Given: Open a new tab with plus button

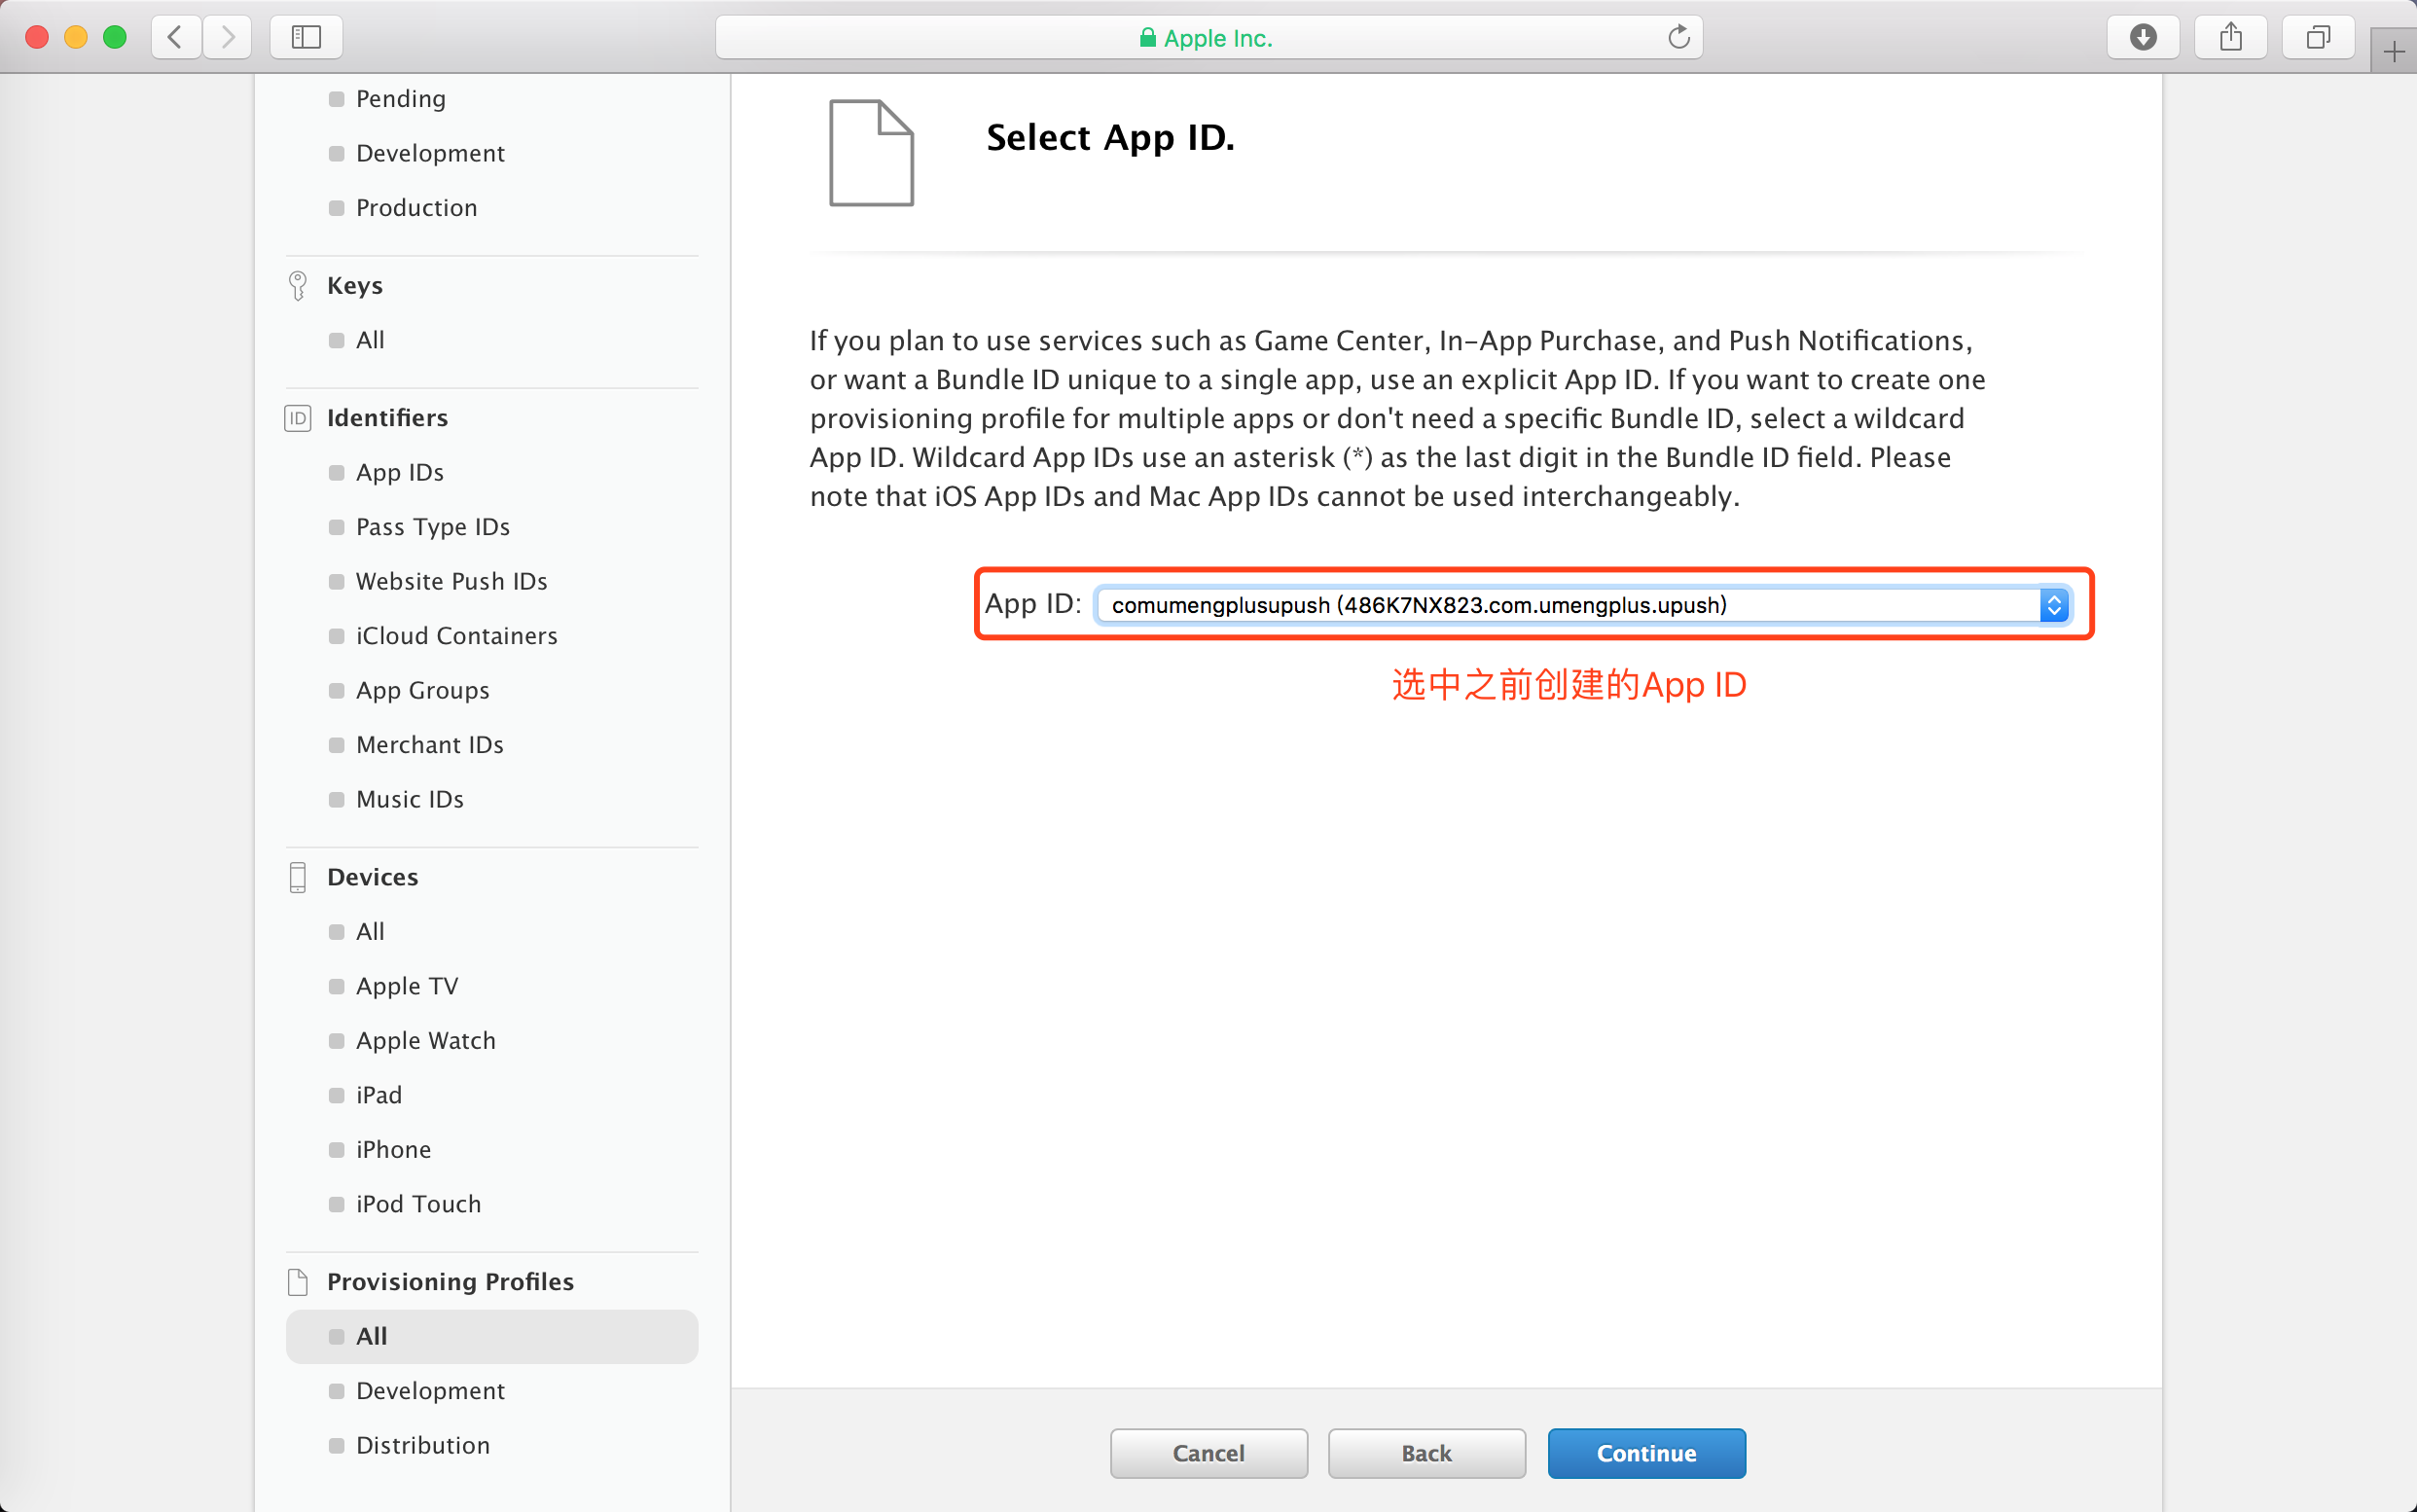Looking at the screenshot, I should pyautogui.click(x=2394, y=52).
